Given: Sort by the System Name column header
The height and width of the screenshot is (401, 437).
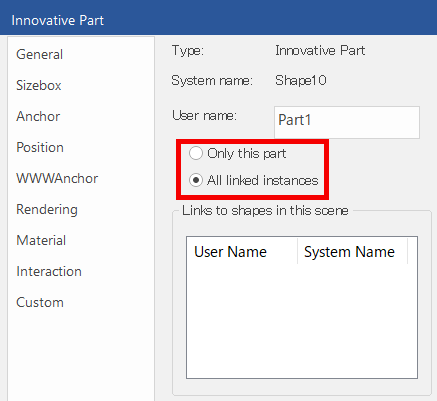Looking at the screenshot, I should pos(352,252).
